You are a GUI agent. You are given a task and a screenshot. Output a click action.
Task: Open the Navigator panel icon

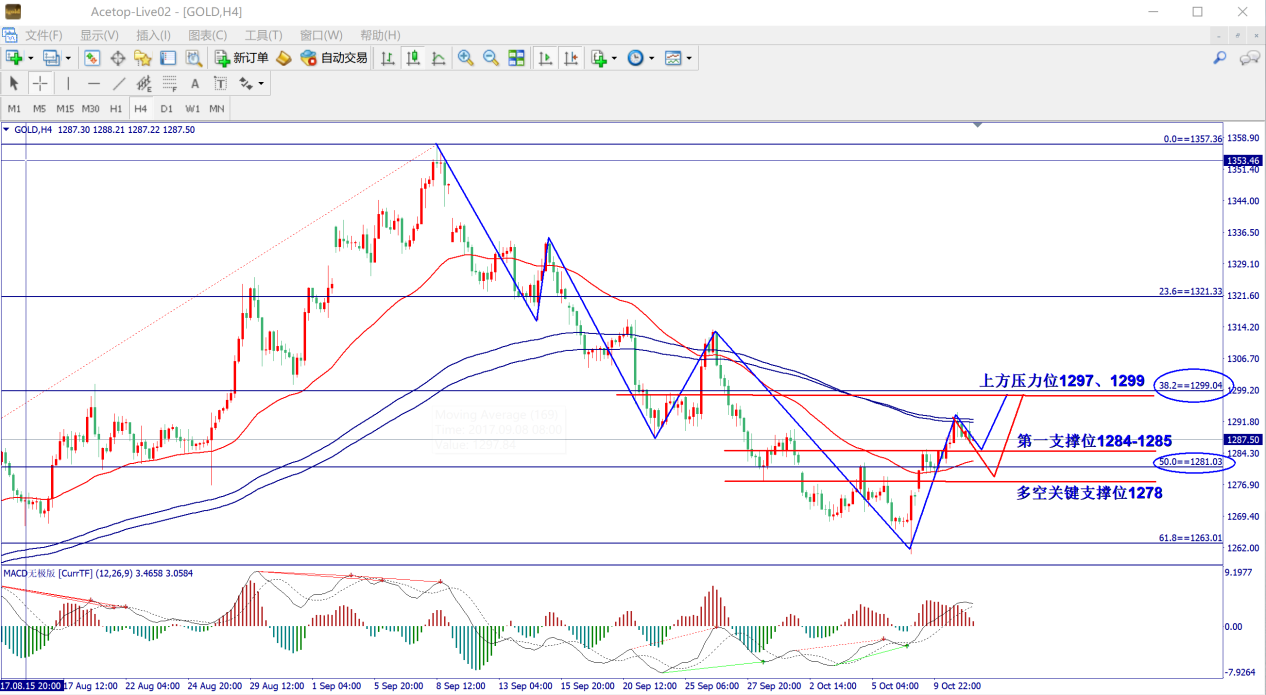[143, 58]
